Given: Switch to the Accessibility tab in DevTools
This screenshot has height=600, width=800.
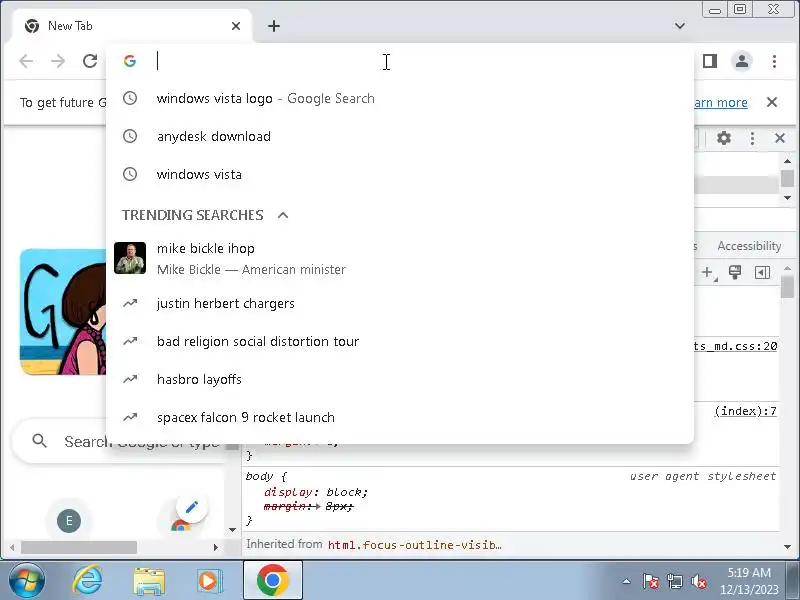Looking at the screenshot, I should pyautogui.click(x=749, y=246).
